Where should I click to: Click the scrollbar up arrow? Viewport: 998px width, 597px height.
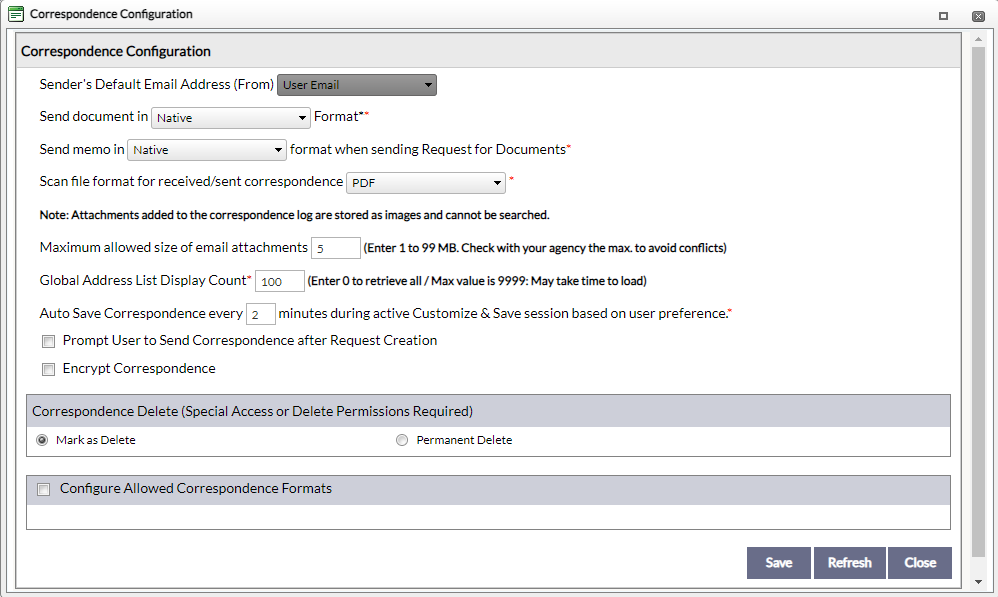[x=978, y=38]
